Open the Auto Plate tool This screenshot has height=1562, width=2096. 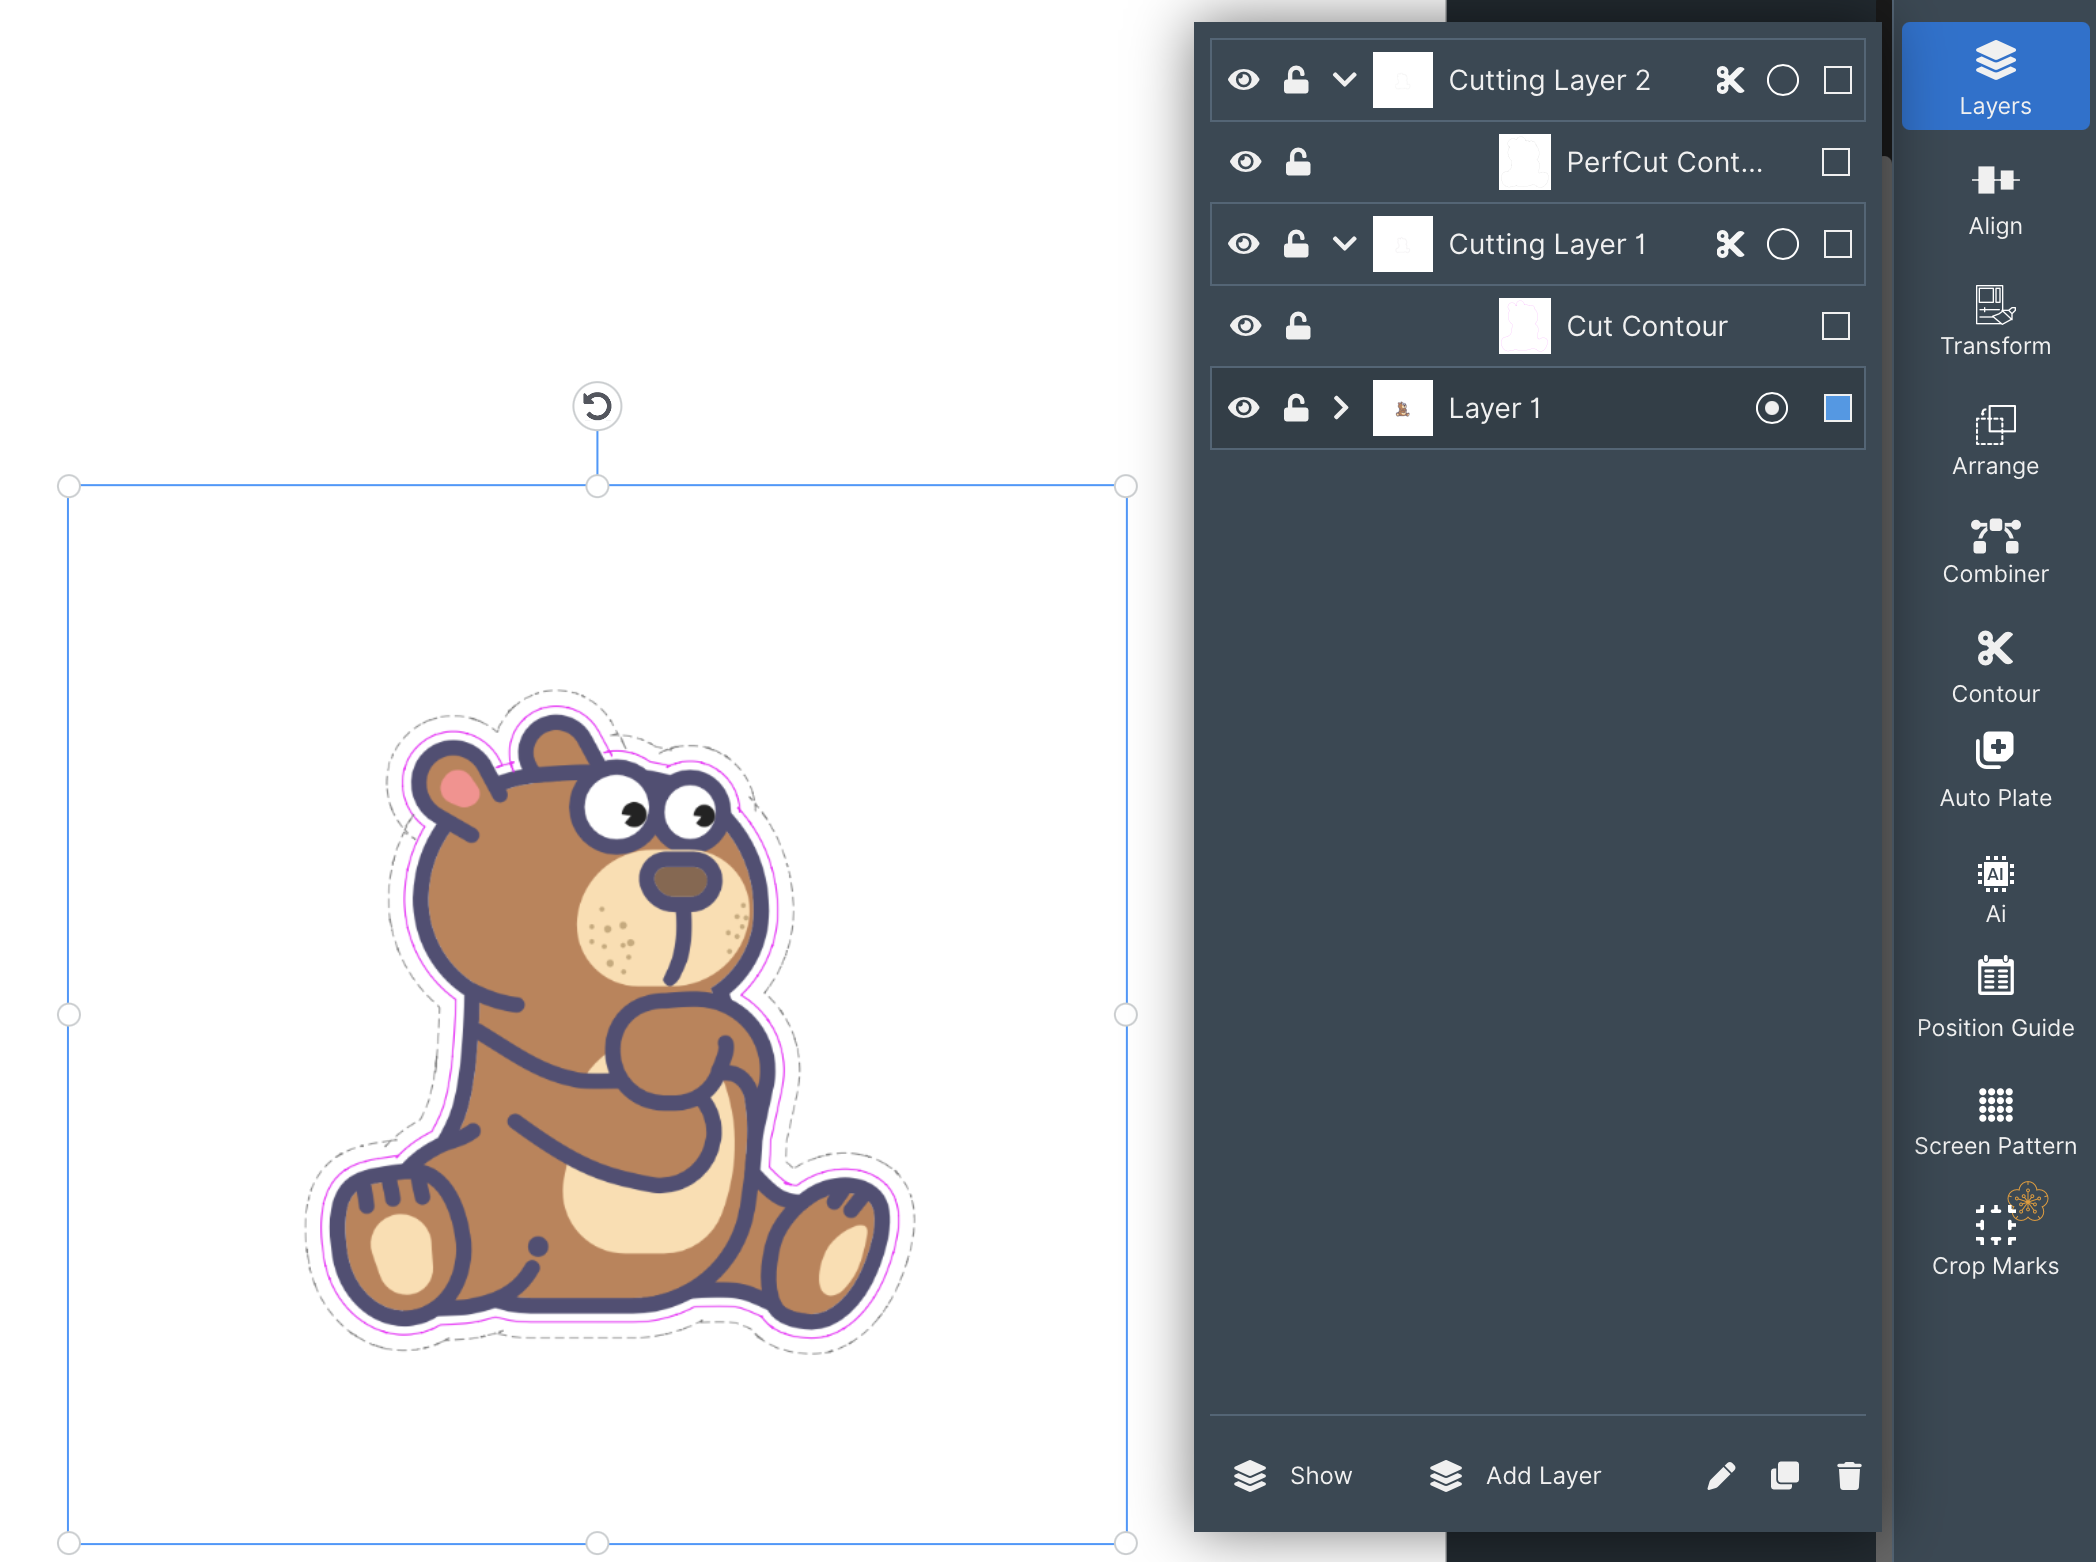click(x=1995, y=770)
